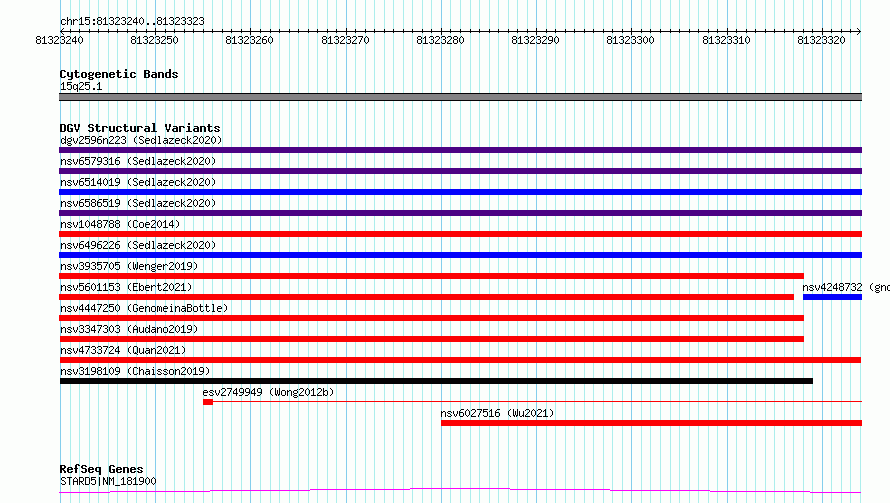The width and height of the screenshot is (890, 503).
Task: Click the red bar under nsv1048788
Action: 460,234
